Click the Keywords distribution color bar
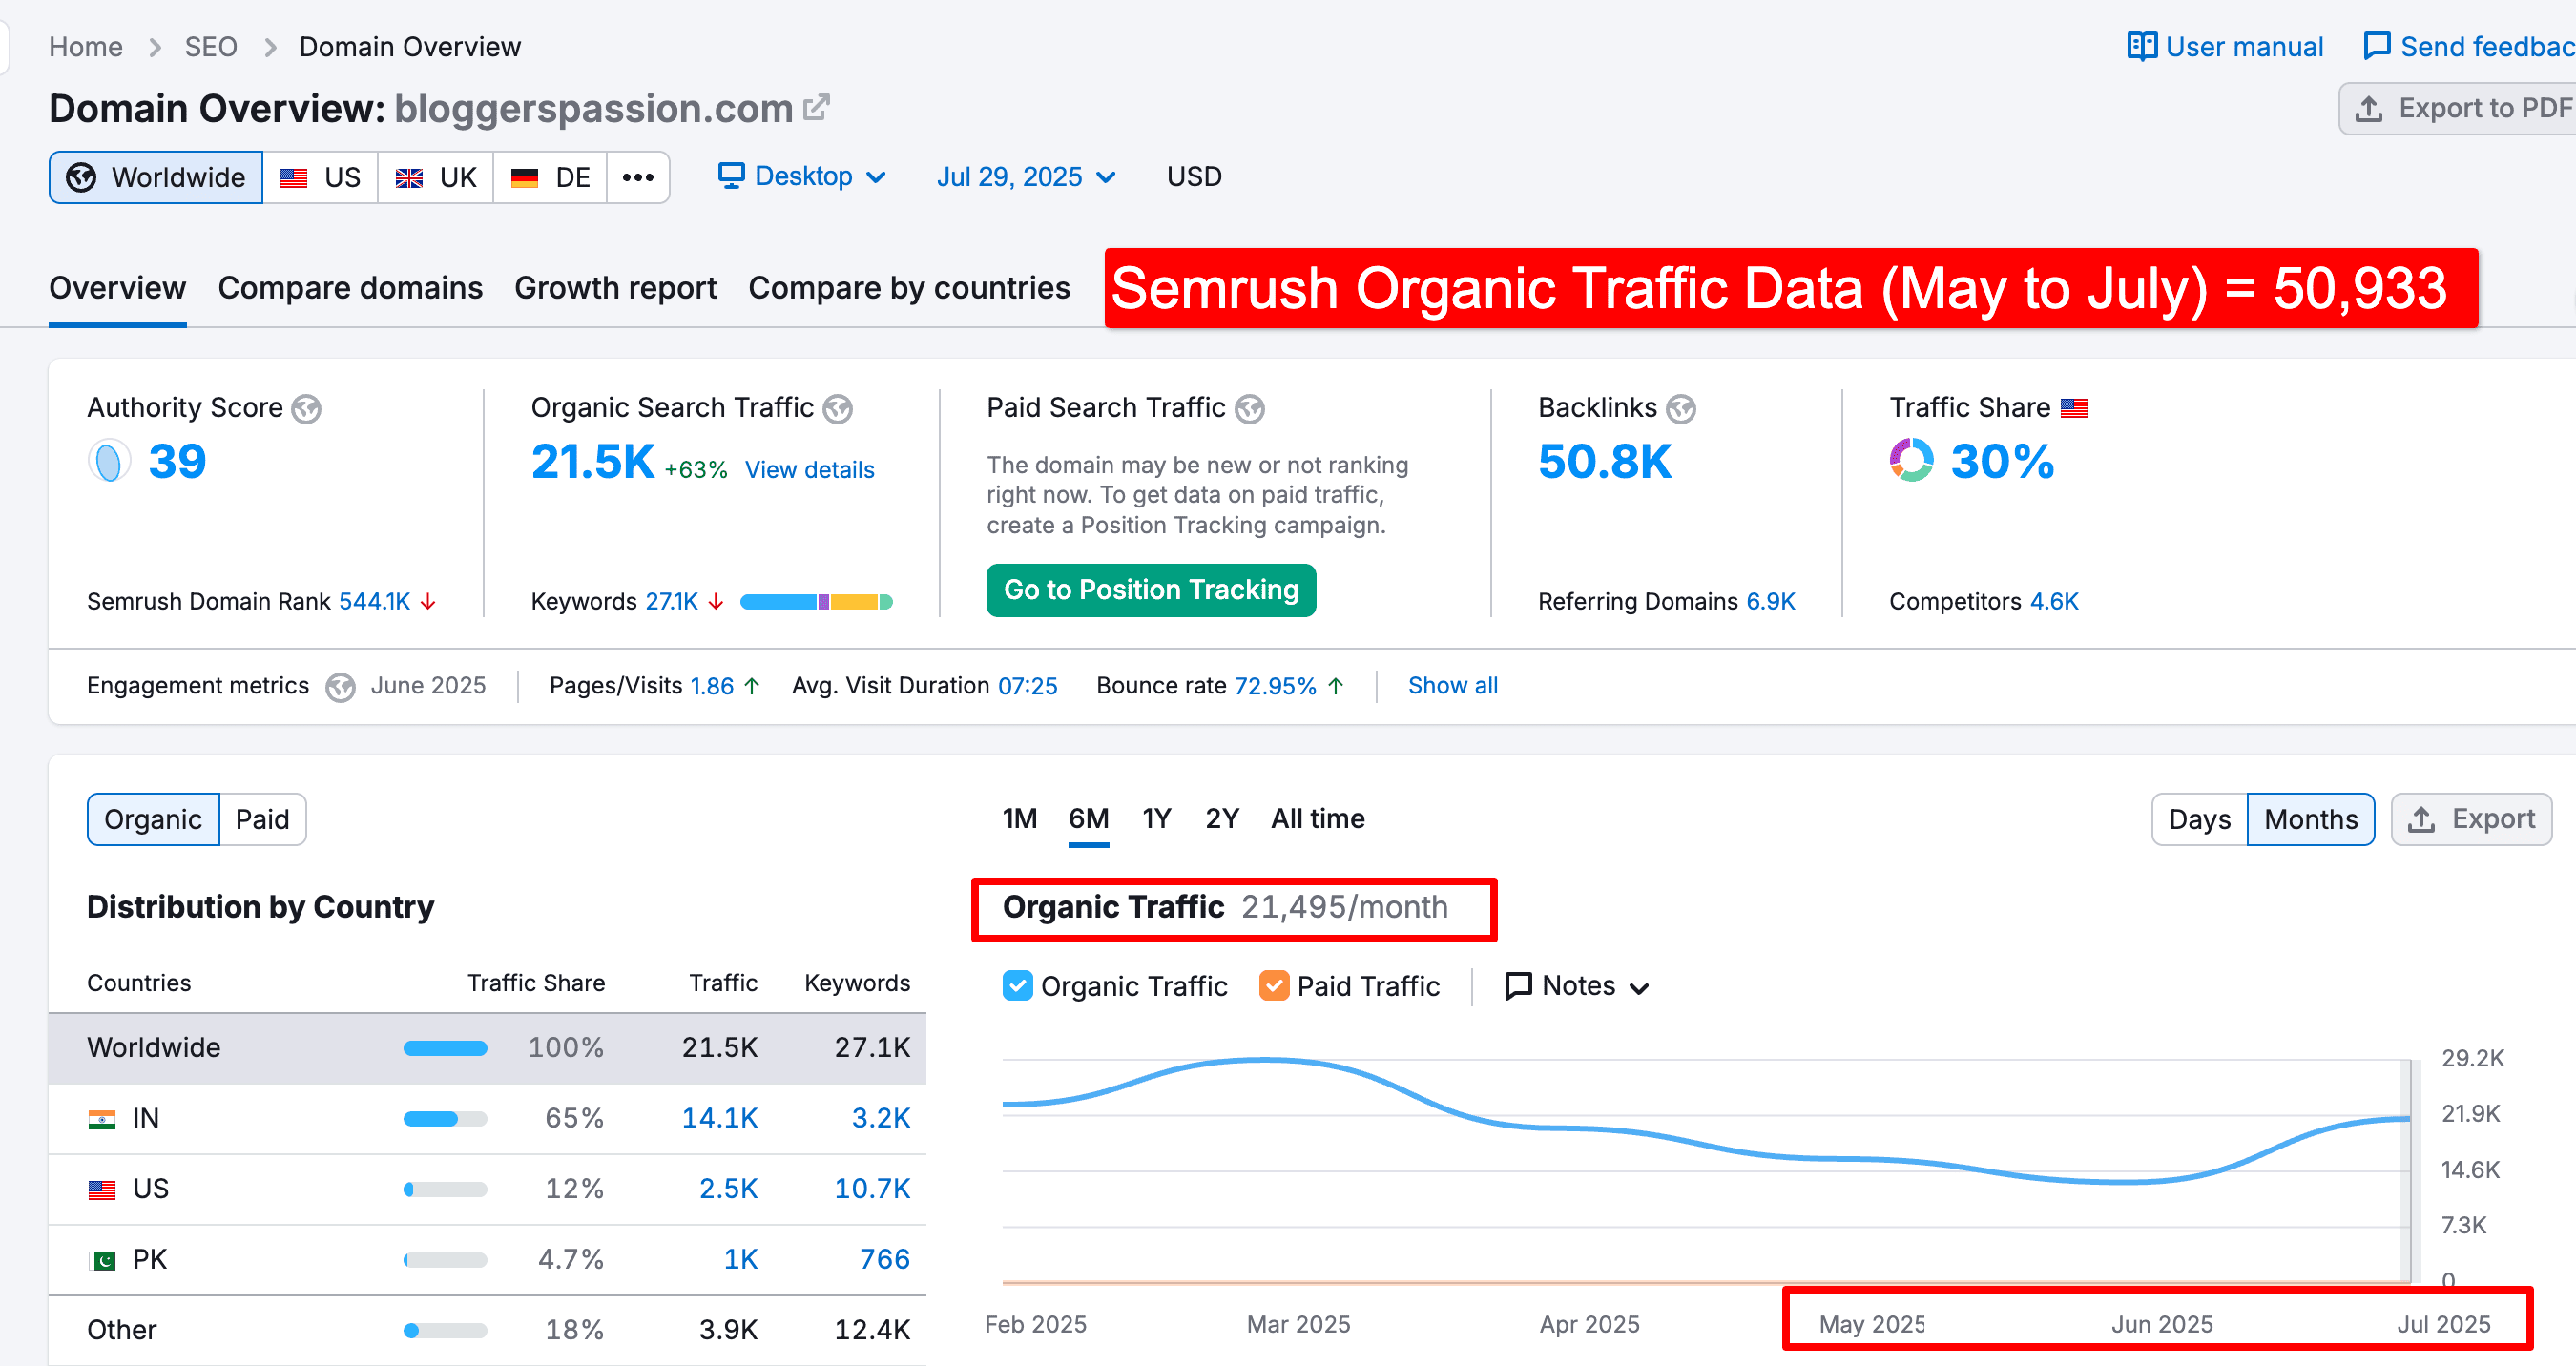Screen dimensions: 2576x1366 pyautogui.click(x=816, y=601)
